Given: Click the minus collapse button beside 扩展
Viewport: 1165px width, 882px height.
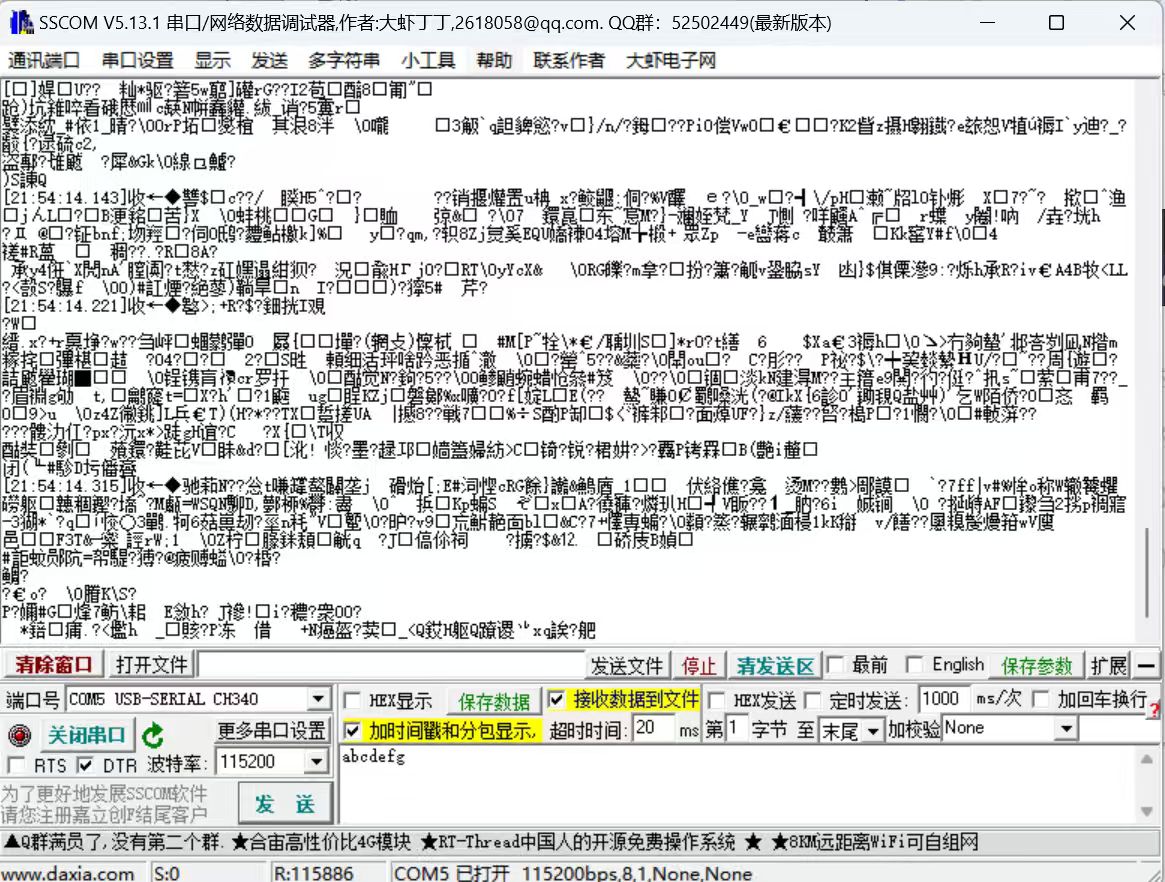Looking at the screenshot, I should (x=1146, y=665).
